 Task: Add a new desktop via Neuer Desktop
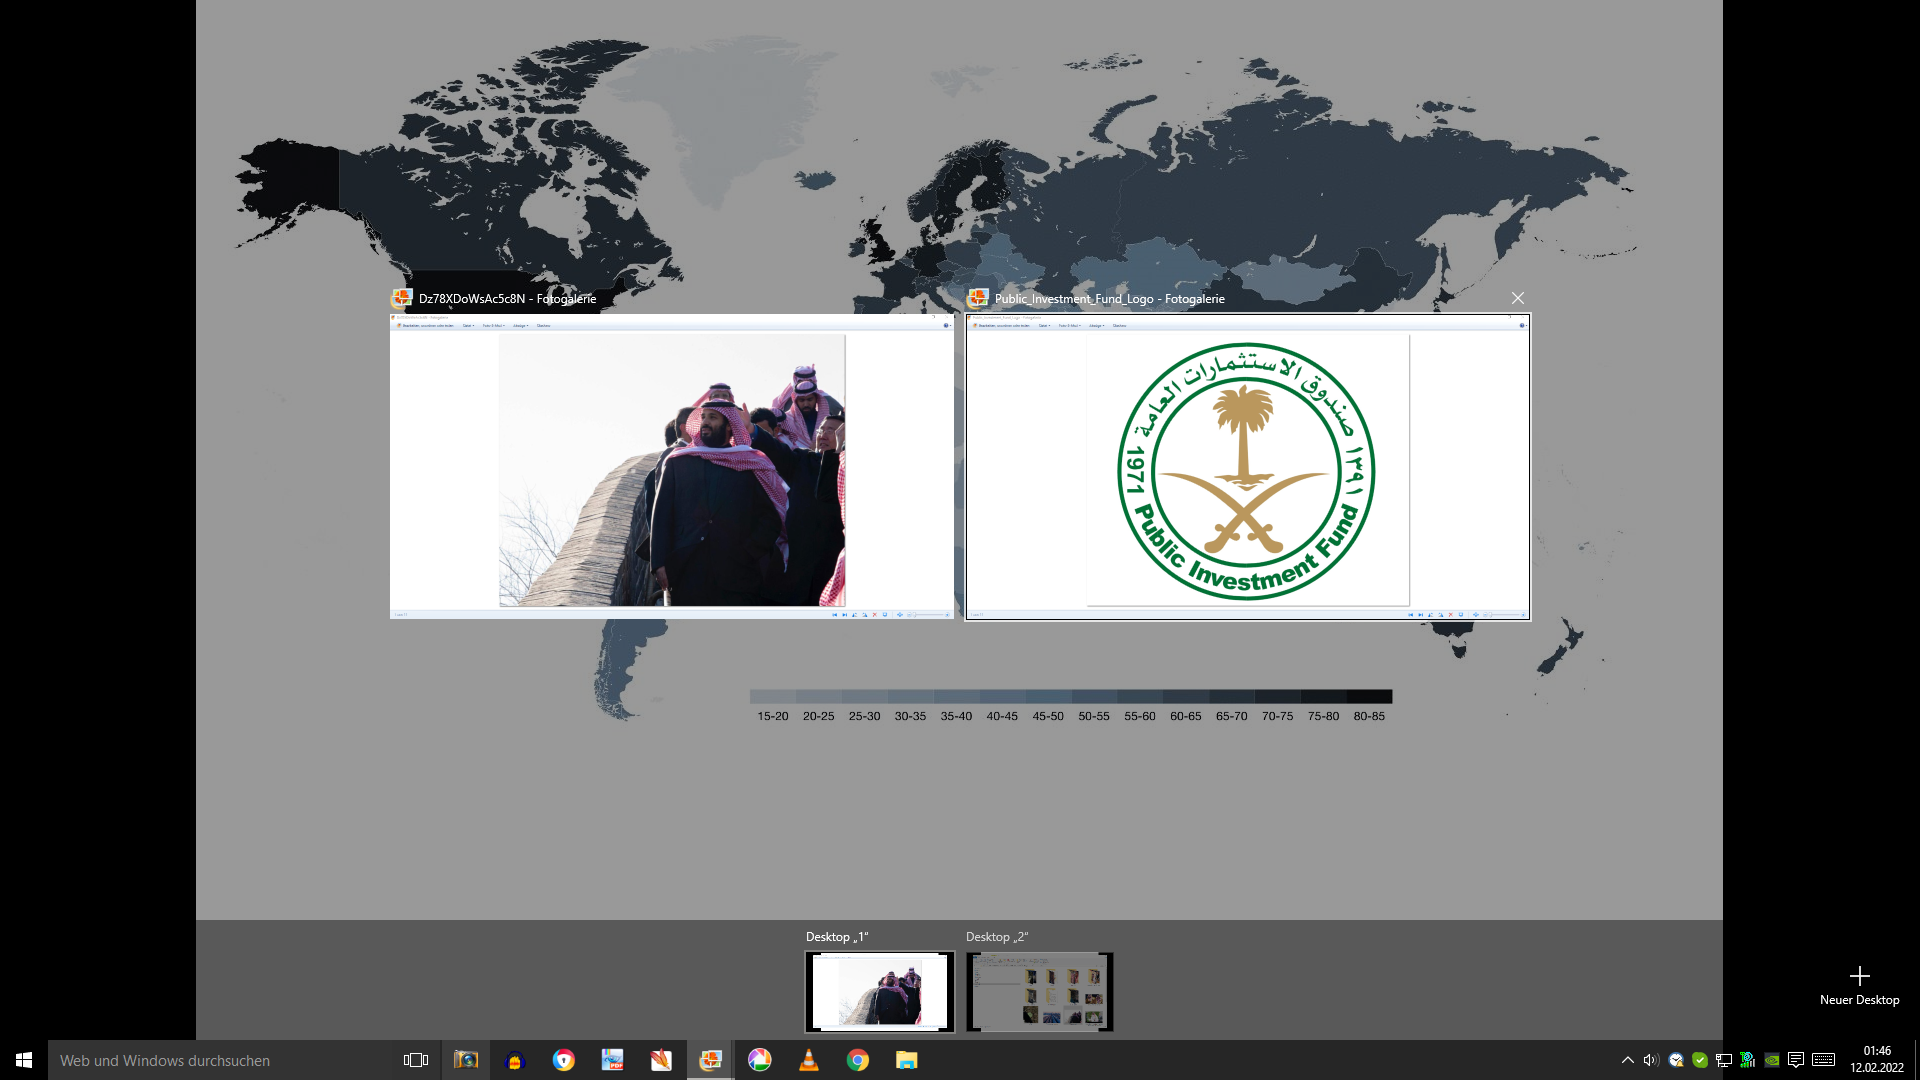(x=1859, y=985)
